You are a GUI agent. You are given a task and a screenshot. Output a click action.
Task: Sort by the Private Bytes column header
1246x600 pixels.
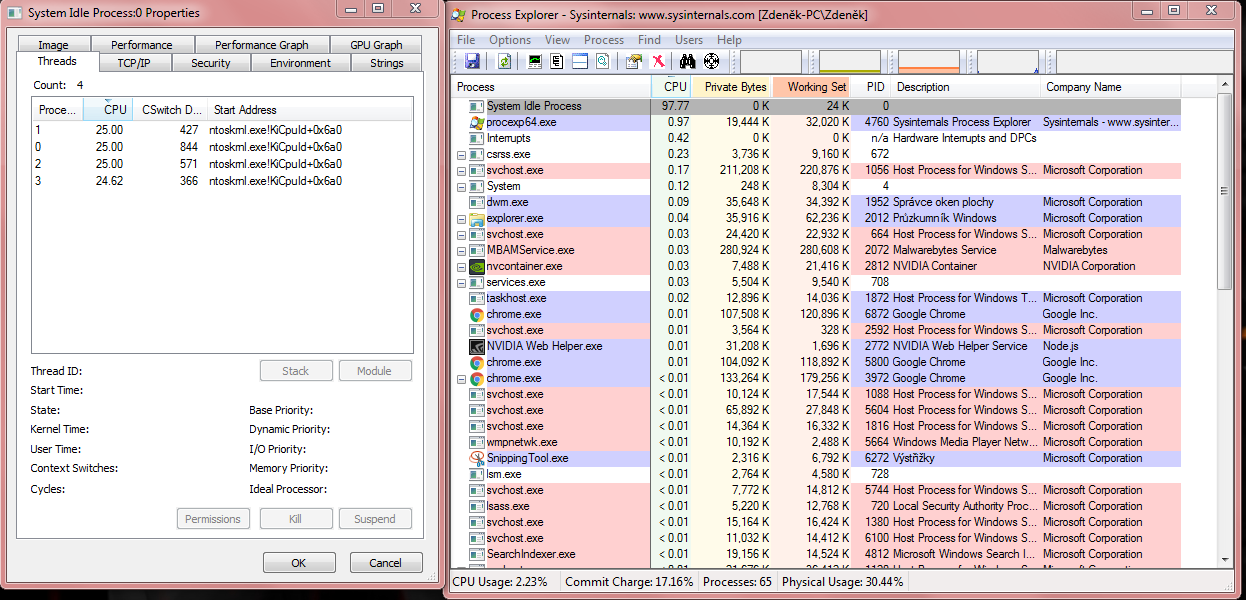click(x=734, y=87)
